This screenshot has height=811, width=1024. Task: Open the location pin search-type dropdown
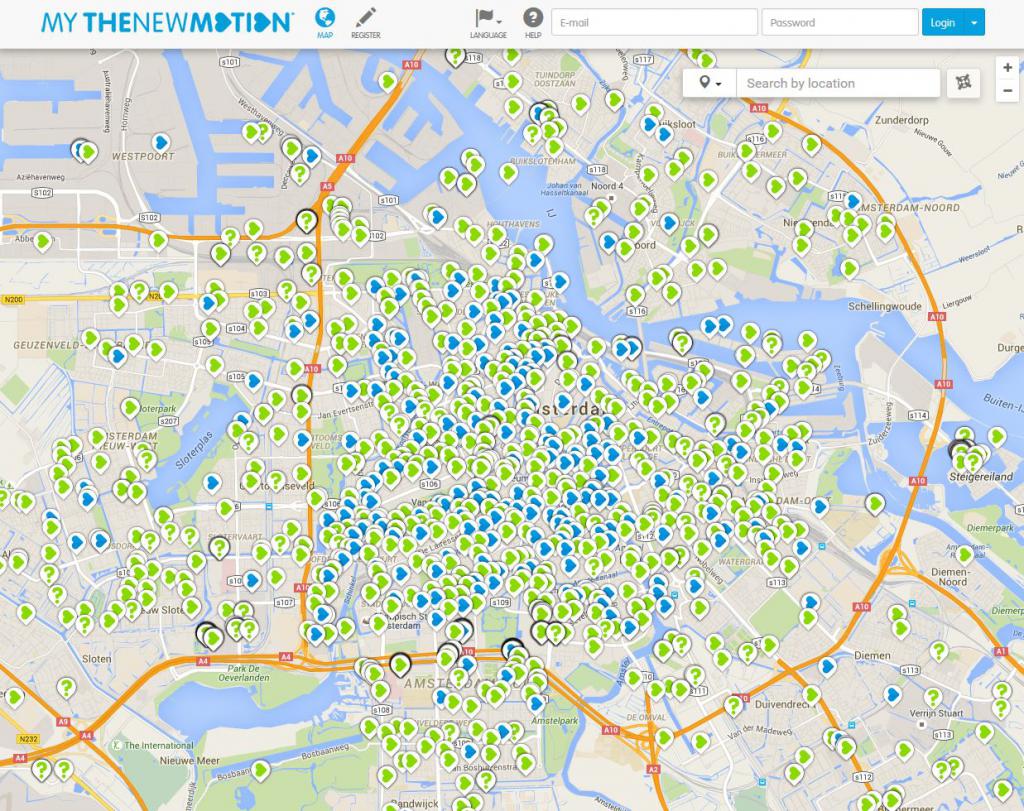coord(710,83)
